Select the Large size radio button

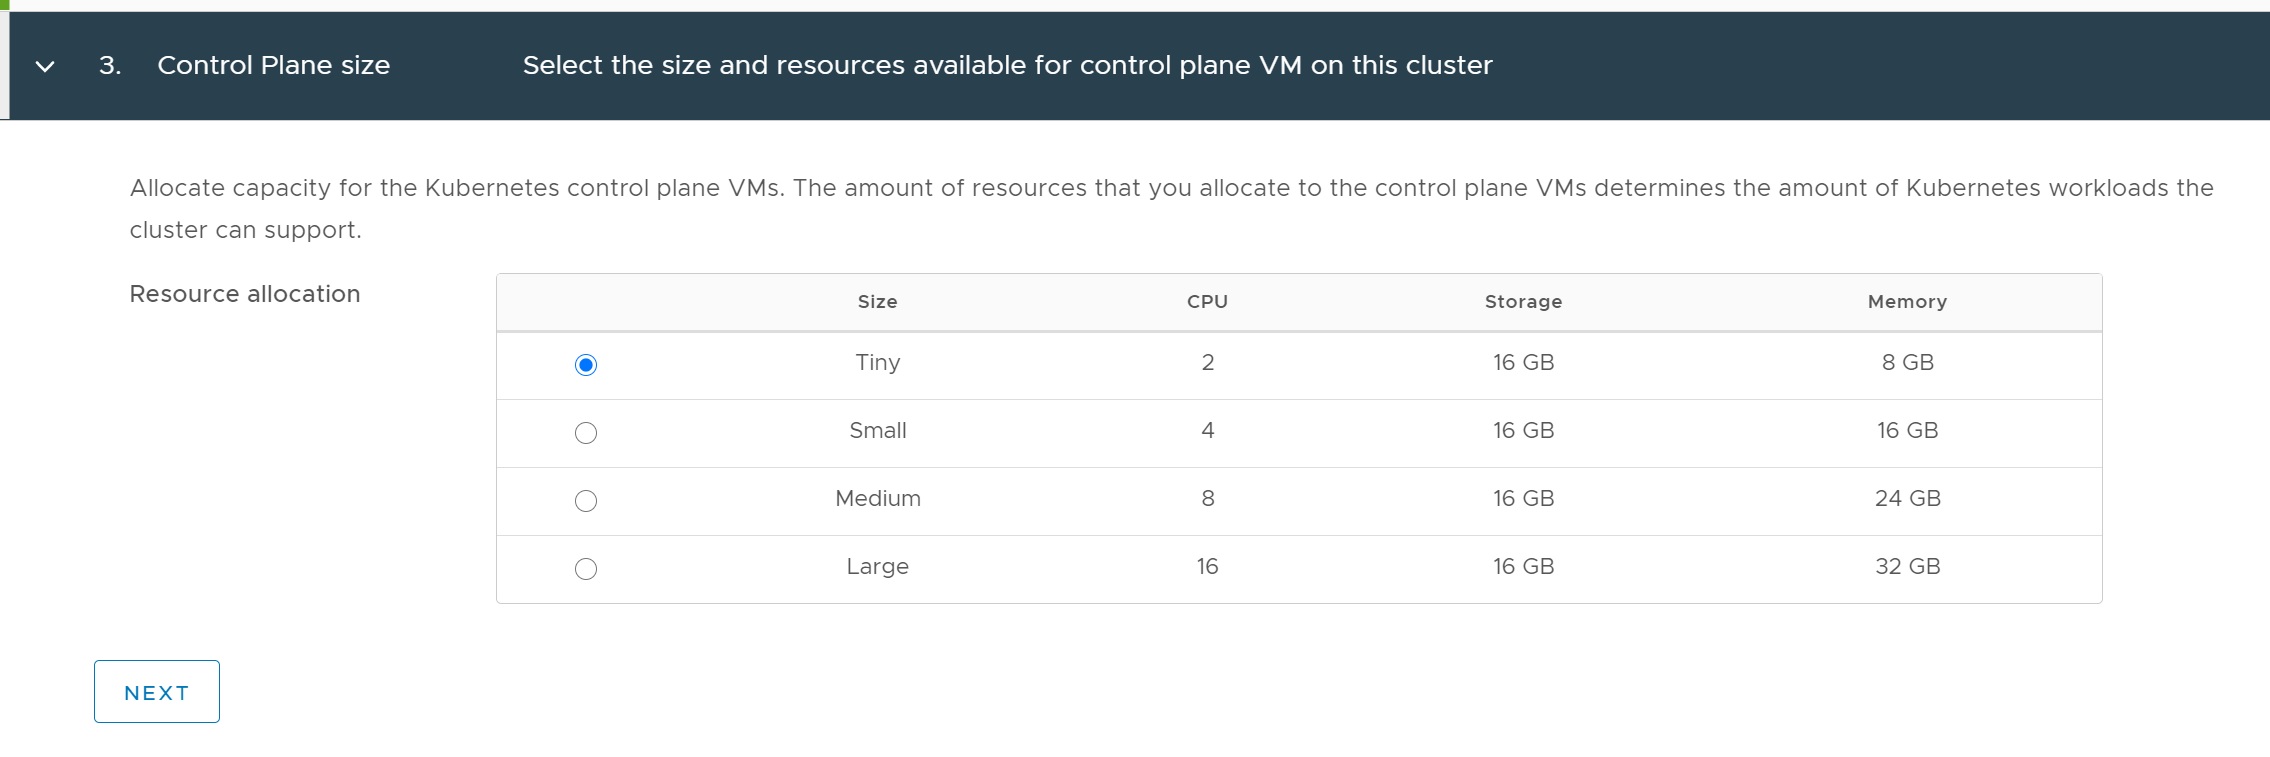tap(586, 569)
